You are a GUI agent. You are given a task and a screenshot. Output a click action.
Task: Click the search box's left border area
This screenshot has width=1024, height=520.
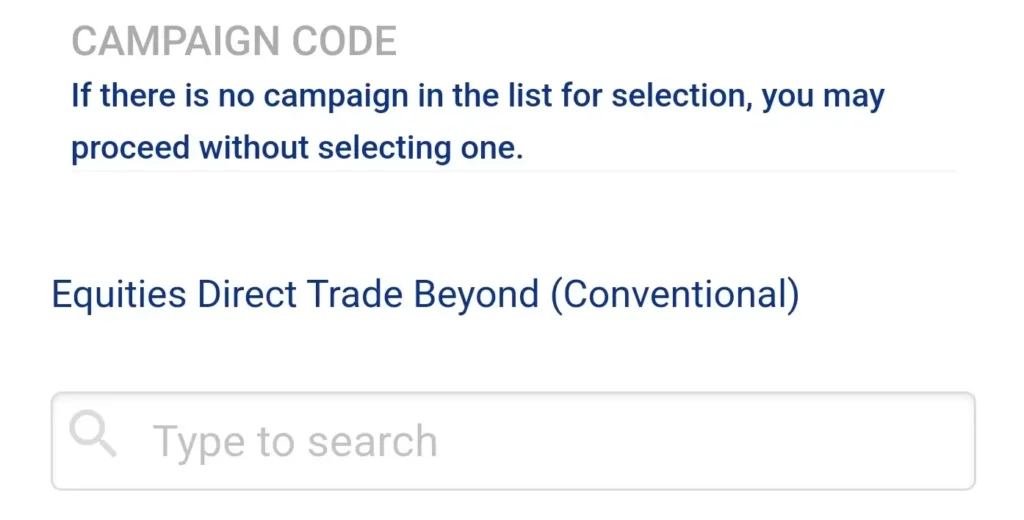point(54,441)
